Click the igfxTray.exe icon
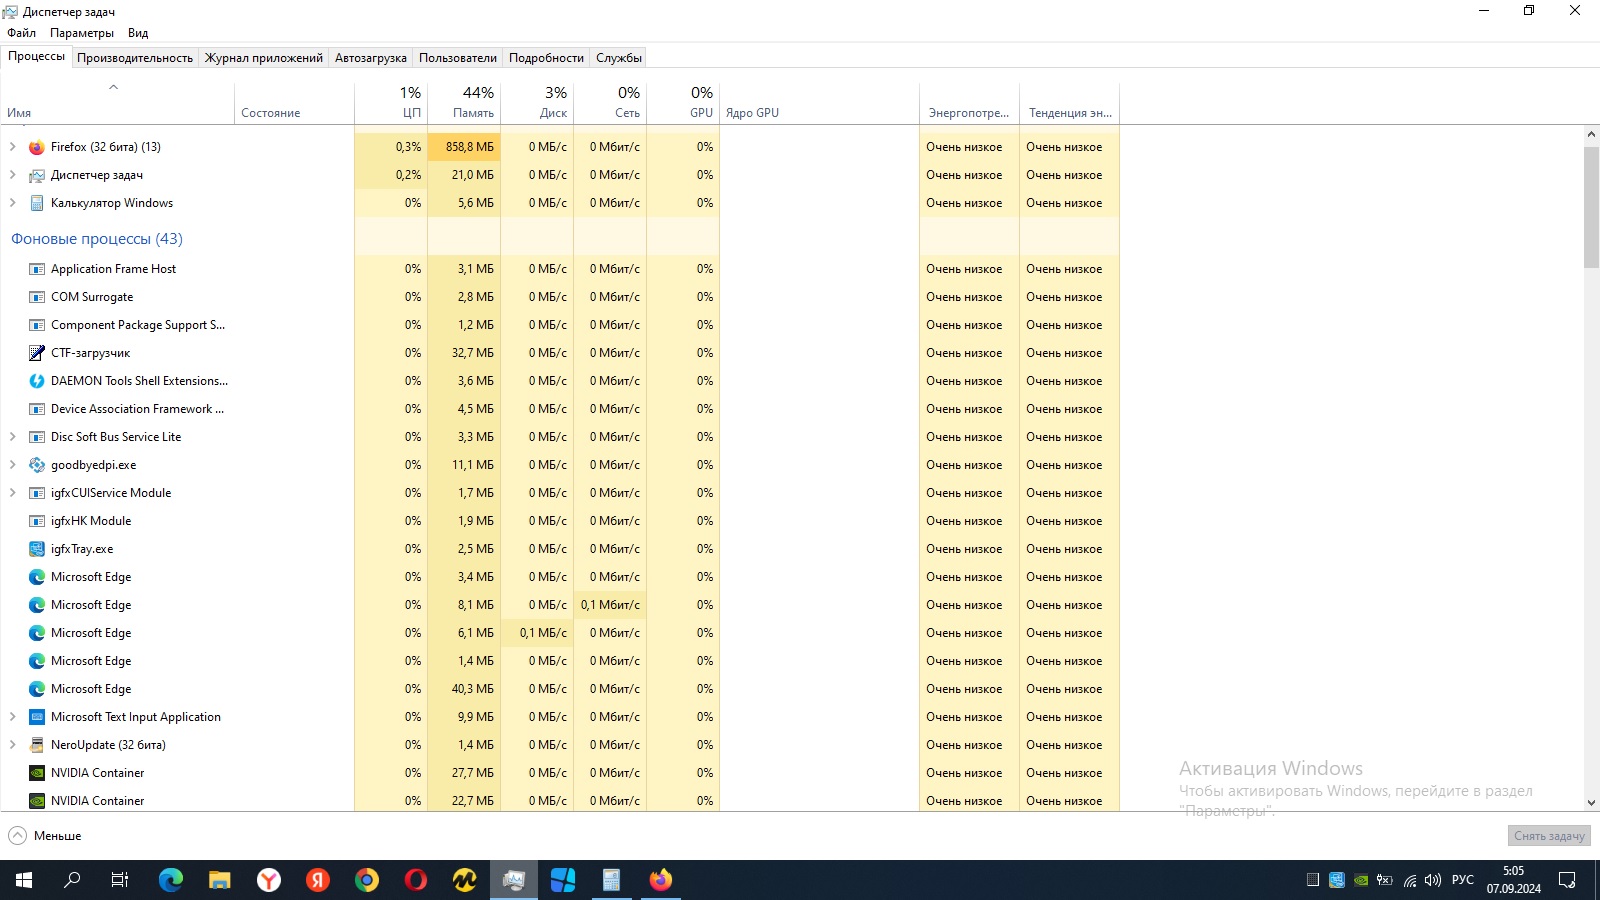Screen dimensions: 1600x900 37,549
